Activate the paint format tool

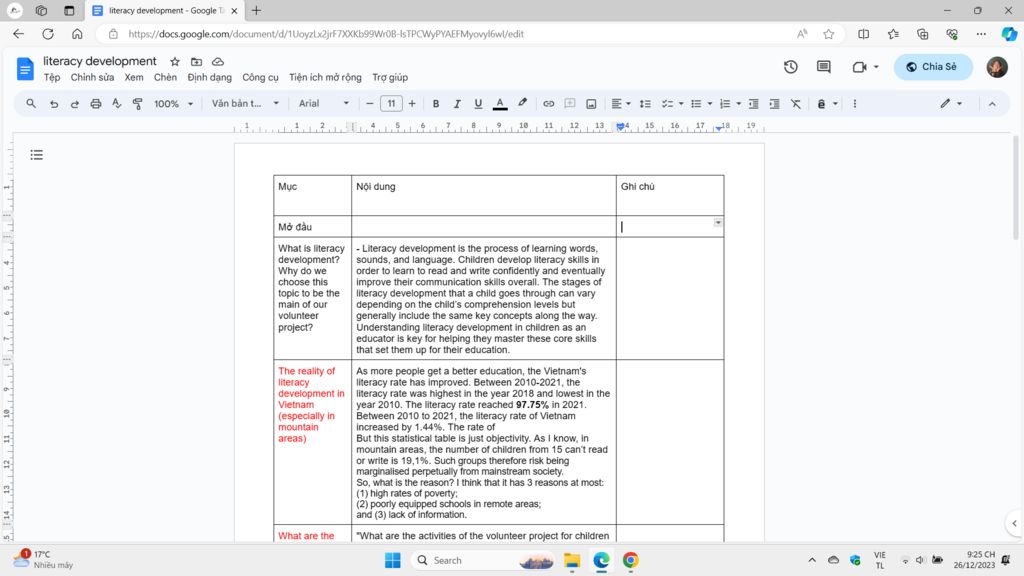(137, 103)
